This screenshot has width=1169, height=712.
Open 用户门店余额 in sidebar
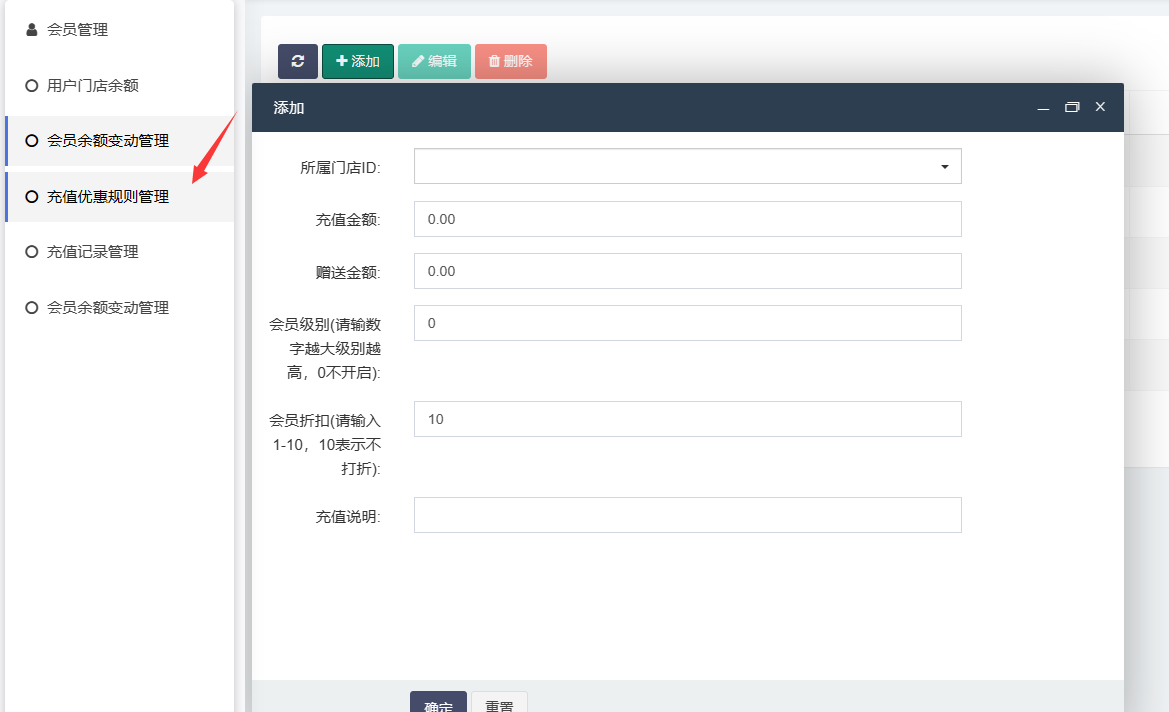click(119, 86)
